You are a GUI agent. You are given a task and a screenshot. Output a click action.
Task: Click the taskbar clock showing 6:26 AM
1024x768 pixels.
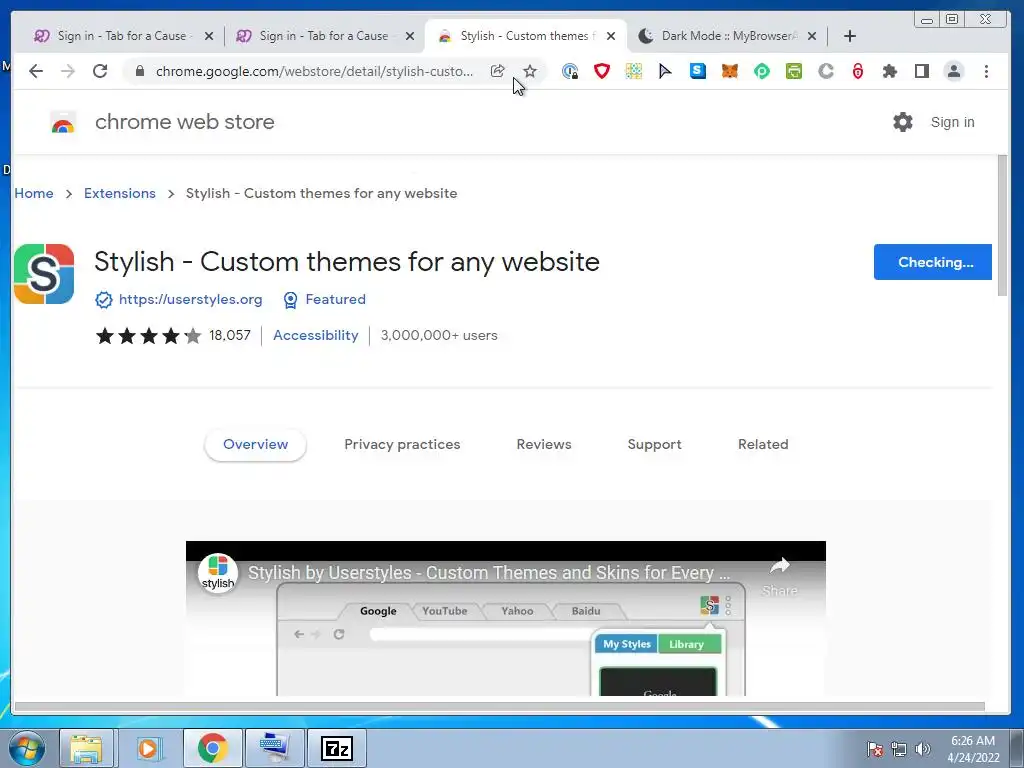point(973,749)
